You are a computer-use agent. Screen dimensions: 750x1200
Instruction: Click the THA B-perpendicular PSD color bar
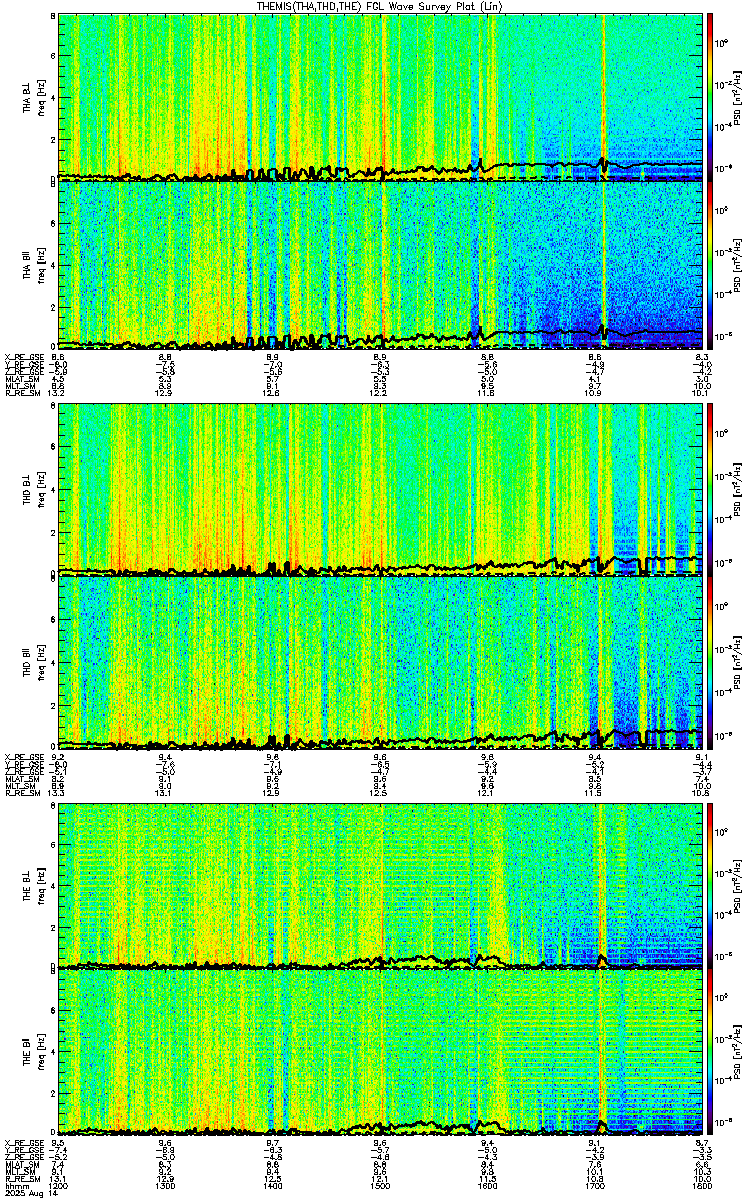pyautogui.click(x=711, y=97)
